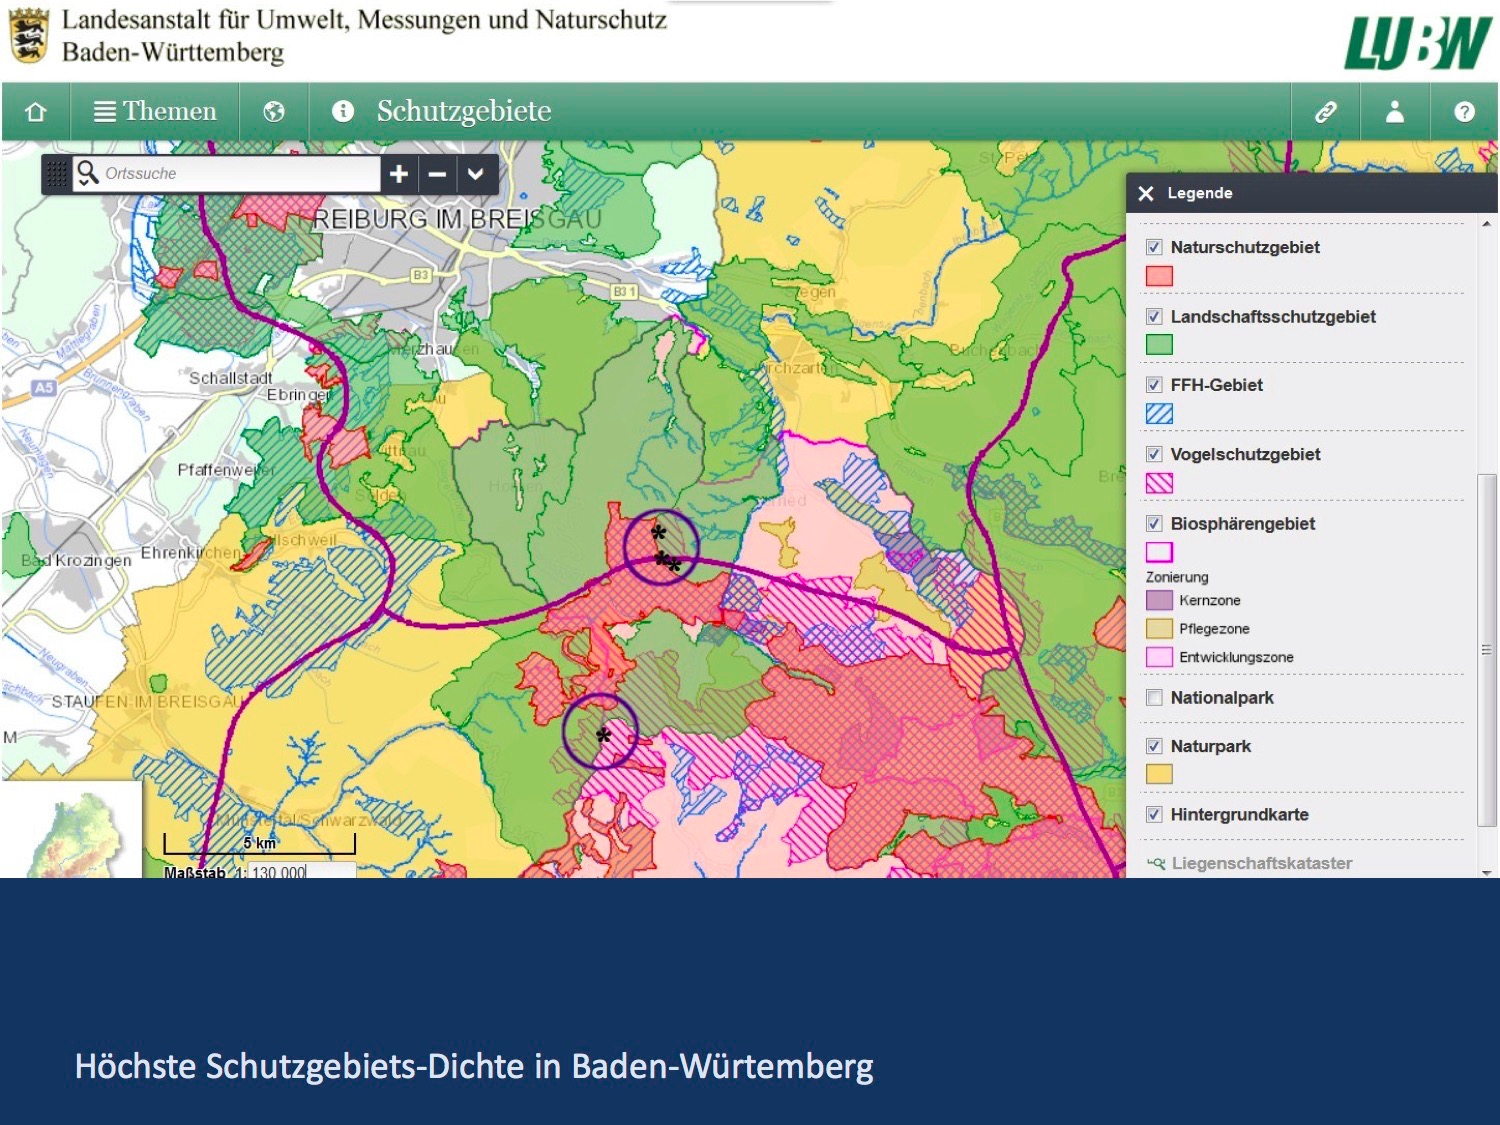Image resolution: width=1500 pixels, height=1125 pixels.
Task: Open the globe map selection icon
Action: [274, 112]
